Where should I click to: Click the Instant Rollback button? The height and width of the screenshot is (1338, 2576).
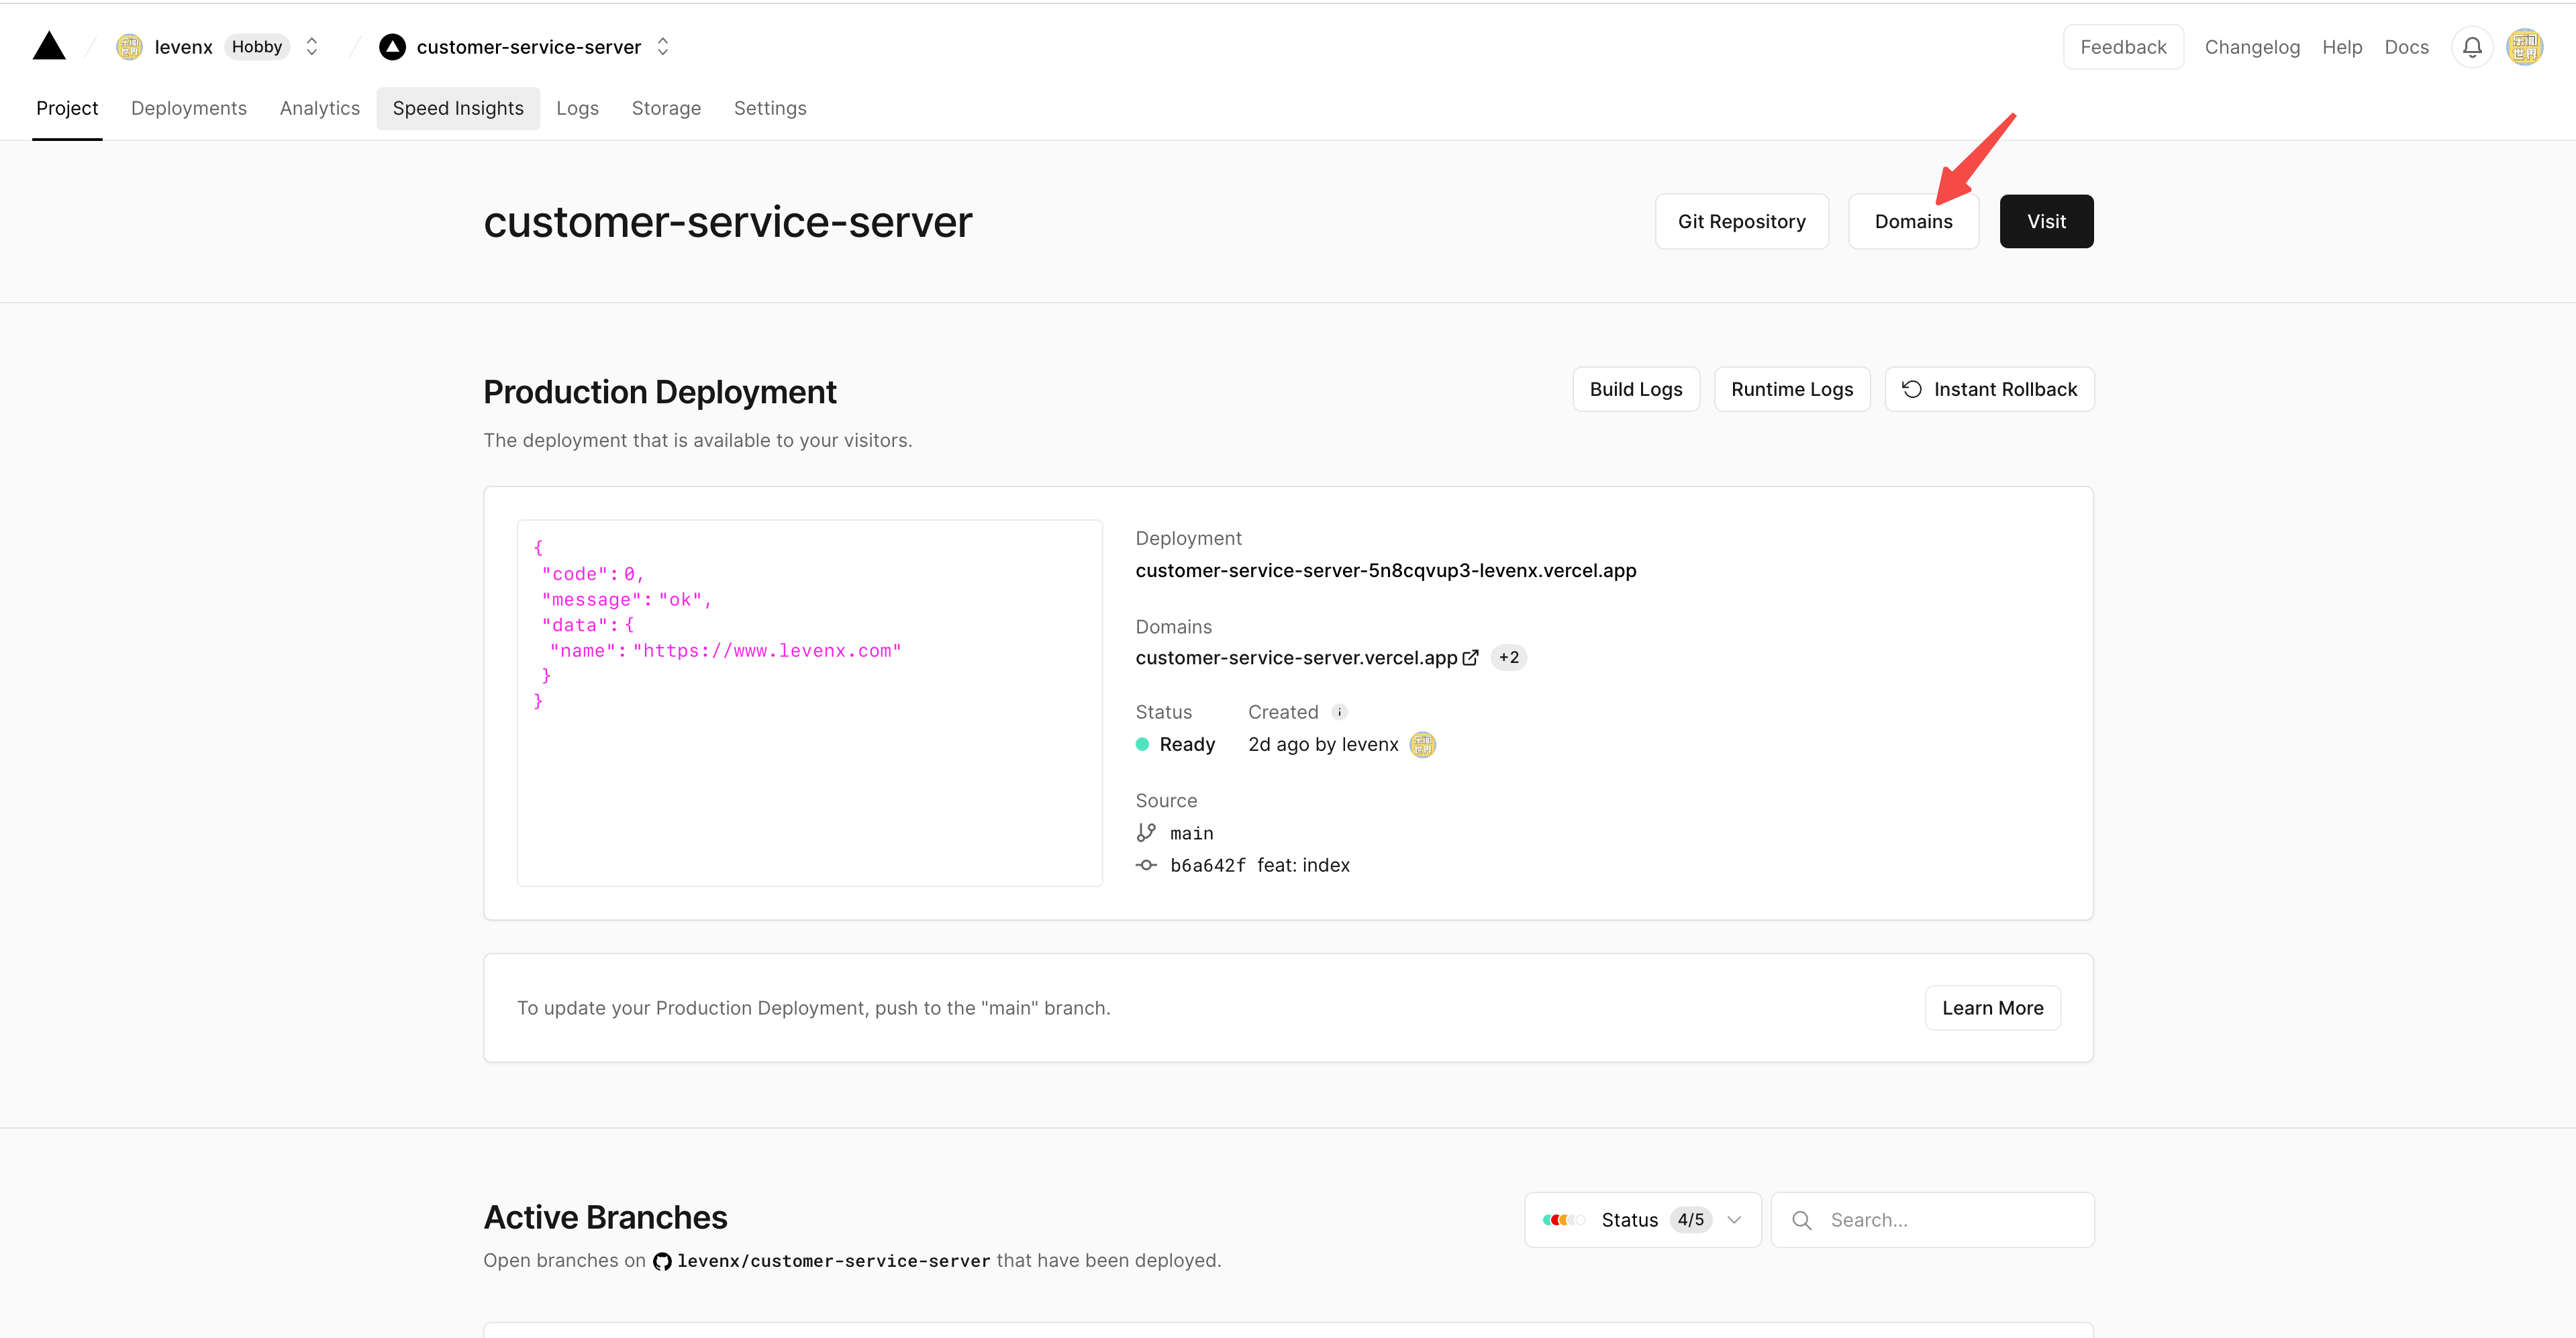(x=1989, y=389)
